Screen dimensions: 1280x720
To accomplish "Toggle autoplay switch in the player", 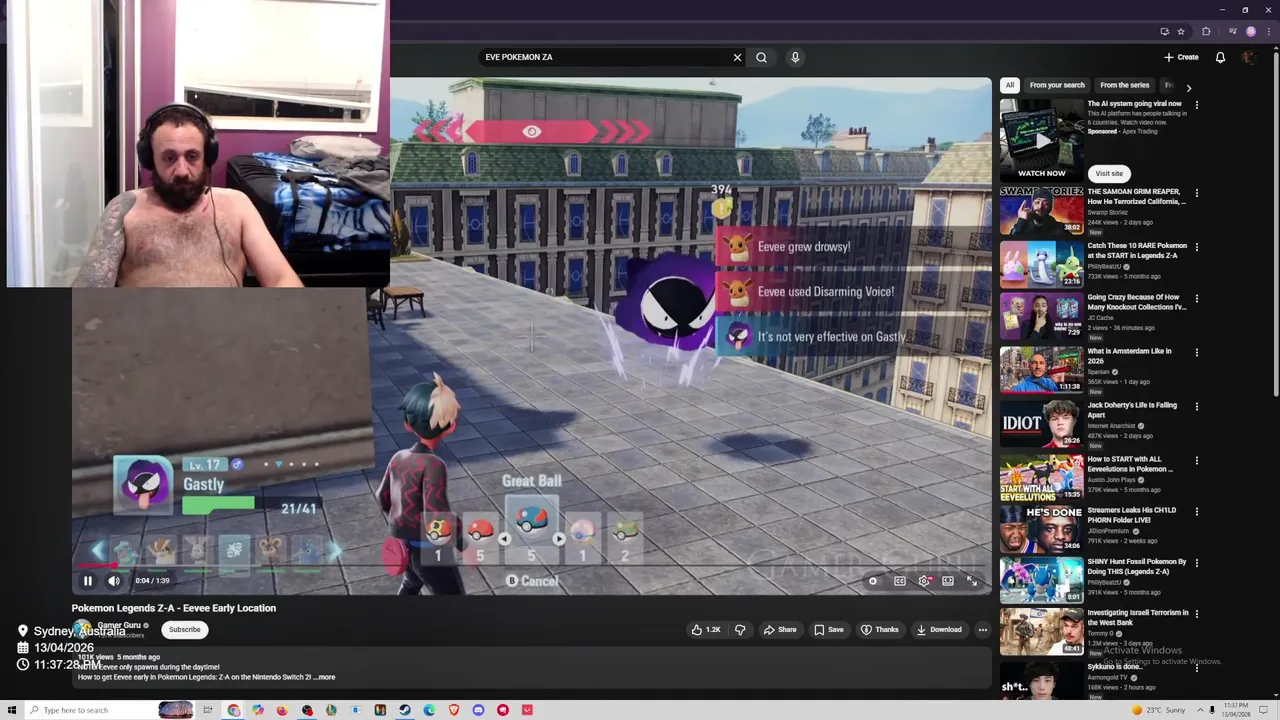I will click(873, 581).
